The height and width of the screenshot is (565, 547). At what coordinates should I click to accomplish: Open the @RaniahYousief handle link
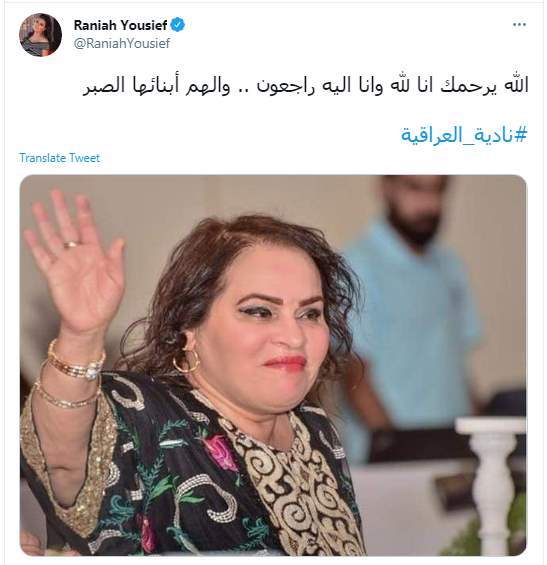[122, 43]
